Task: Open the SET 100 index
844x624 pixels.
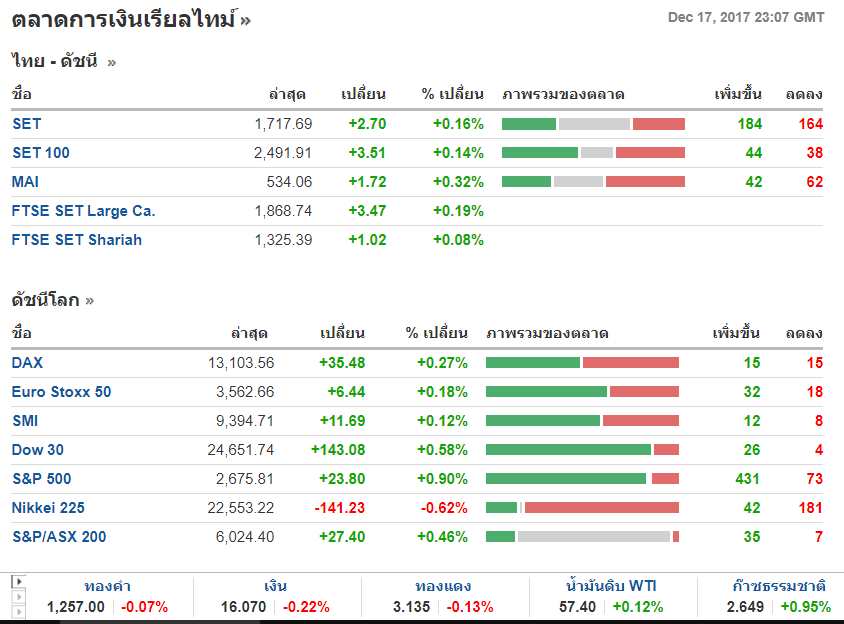Action: pyautogui.click(x=41, y=153)
